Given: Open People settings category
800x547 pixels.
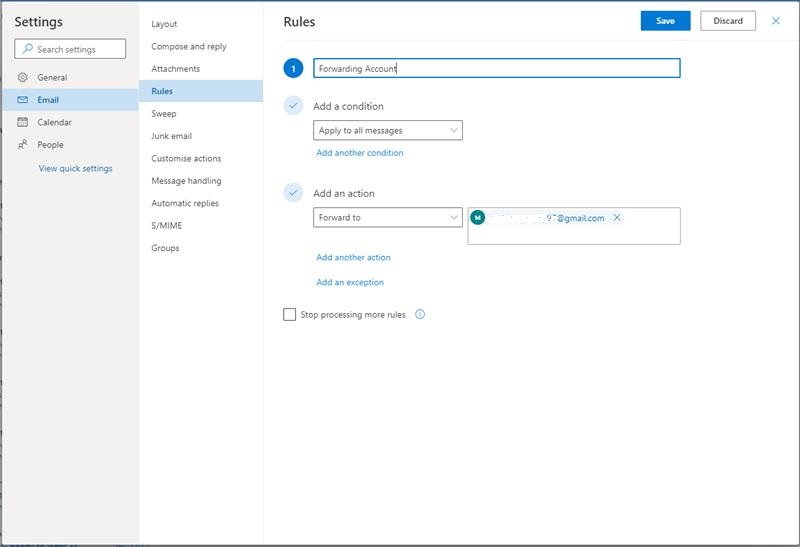Looking at the screenshot, I should [70, 144].
